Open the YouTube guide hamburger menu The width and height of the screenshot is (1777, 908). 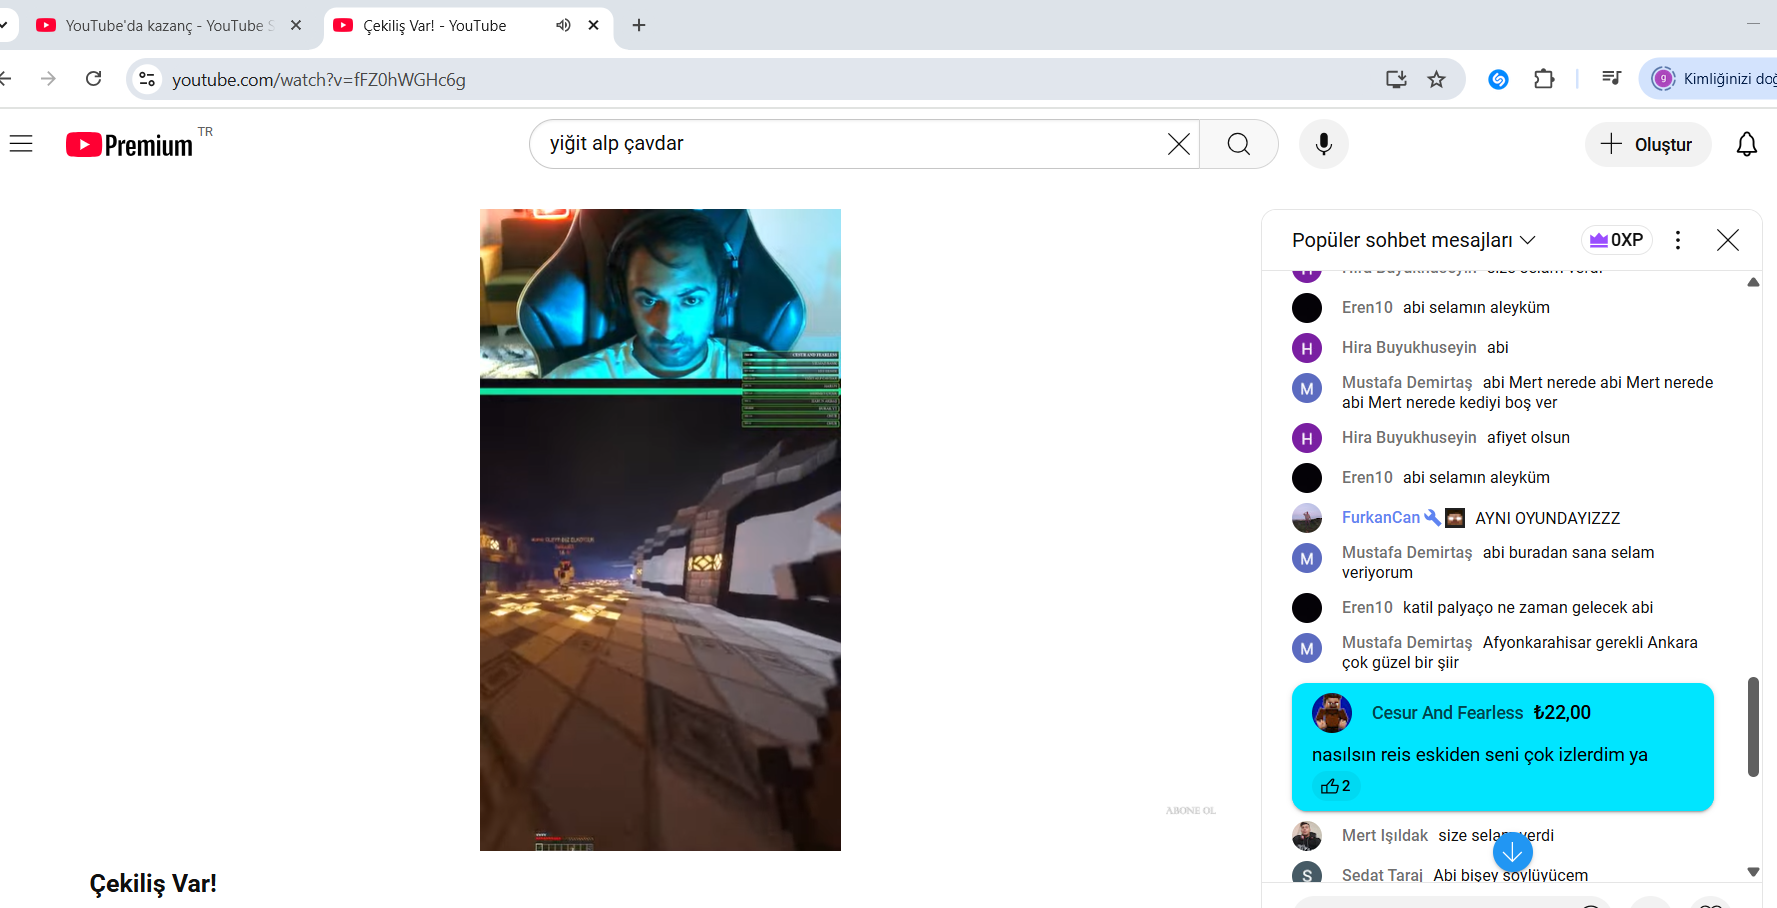(x=21, y=144)
